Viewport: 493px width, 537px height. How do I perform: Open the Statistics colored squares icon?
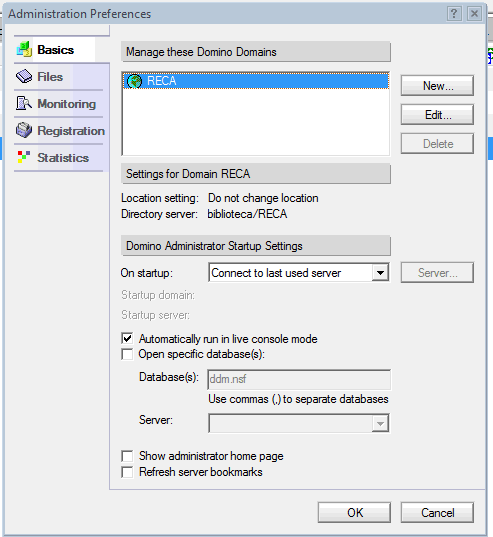24,157
